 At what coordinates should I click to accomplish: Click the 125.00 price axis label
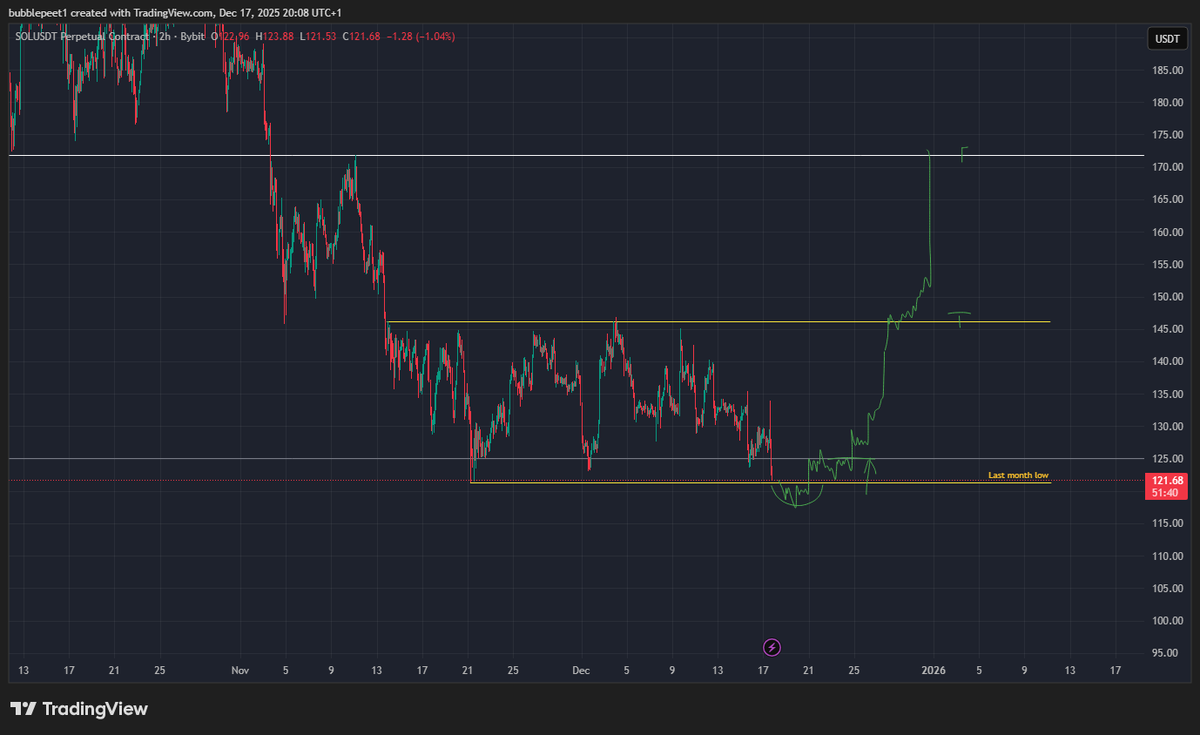coord(1168,459)
